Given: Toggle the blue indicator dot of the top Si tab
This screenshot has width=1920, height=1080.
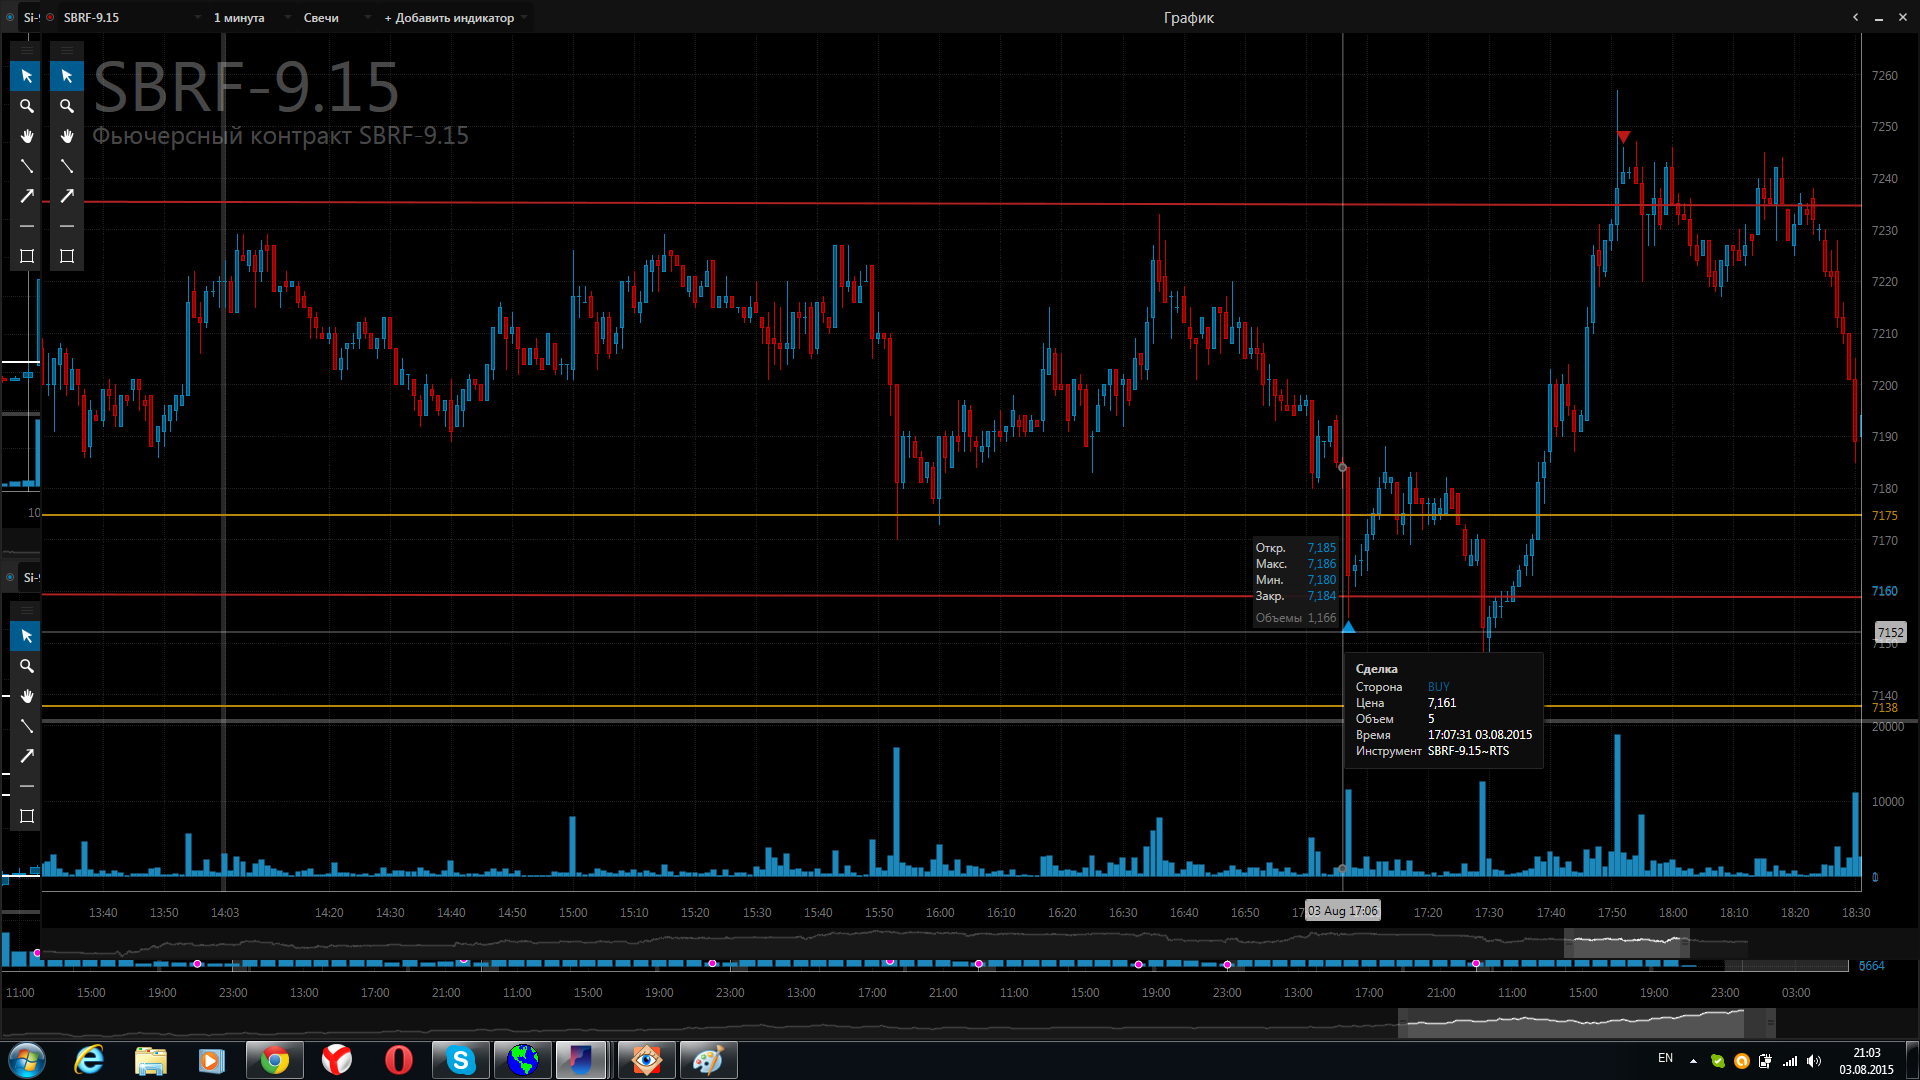Looking at the screenshot, I should 10,17.
